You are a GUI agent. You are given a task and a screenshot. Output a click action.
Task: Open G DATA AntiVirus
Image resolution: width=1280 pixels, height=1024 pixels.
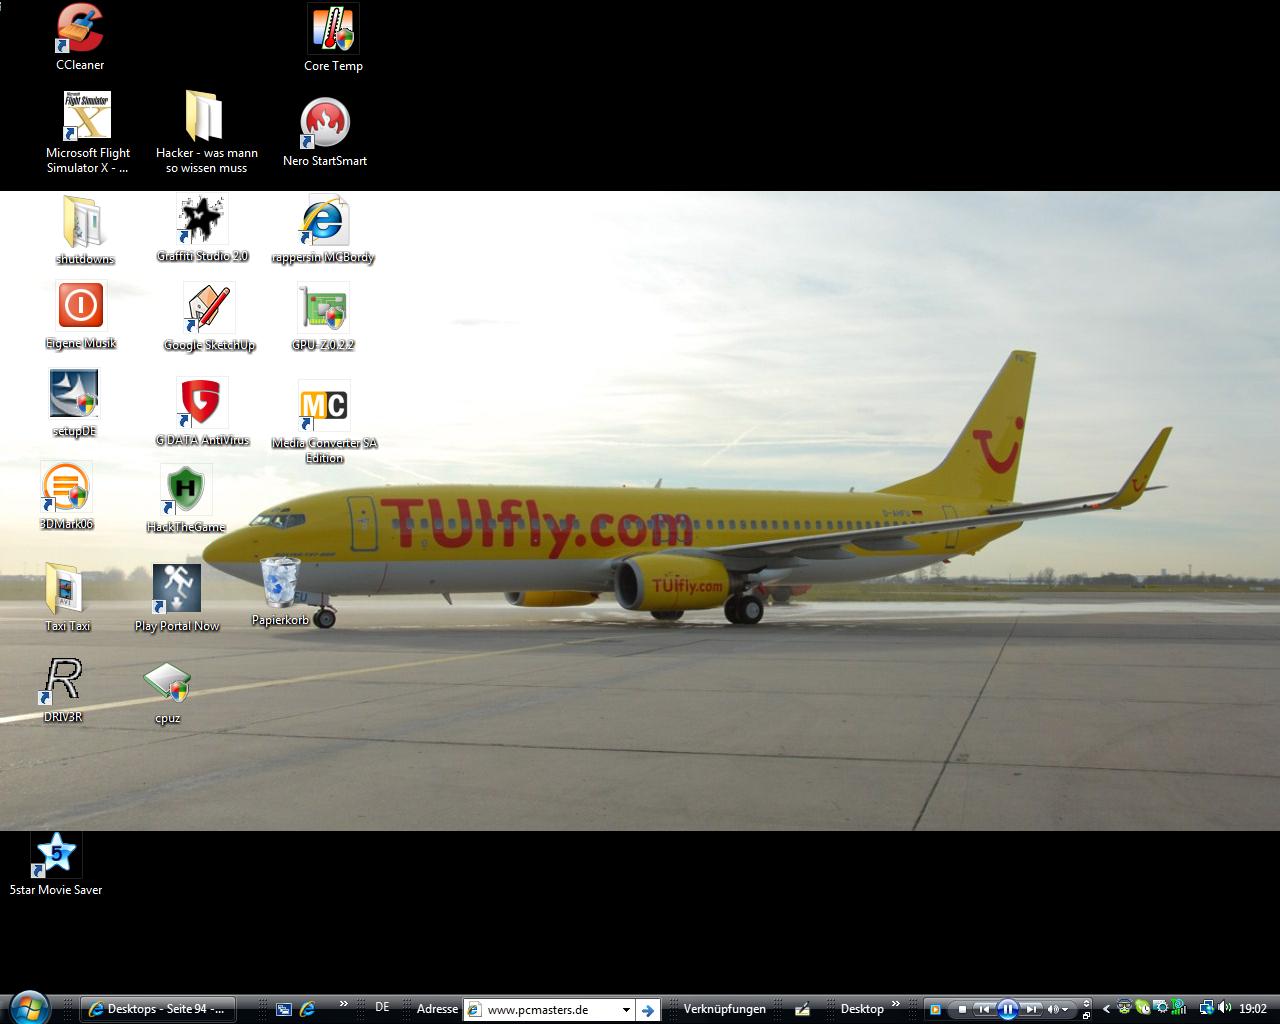202,412
